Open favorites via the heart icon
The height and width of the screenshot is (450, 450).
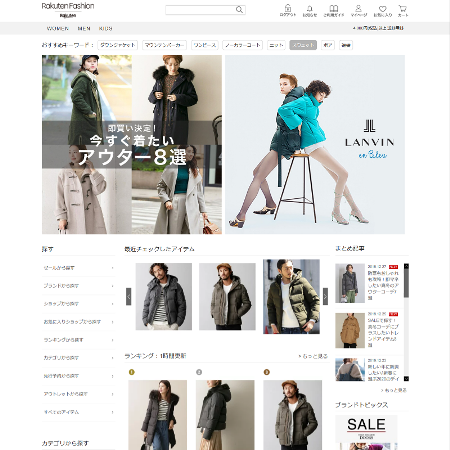tap(383, 10)
